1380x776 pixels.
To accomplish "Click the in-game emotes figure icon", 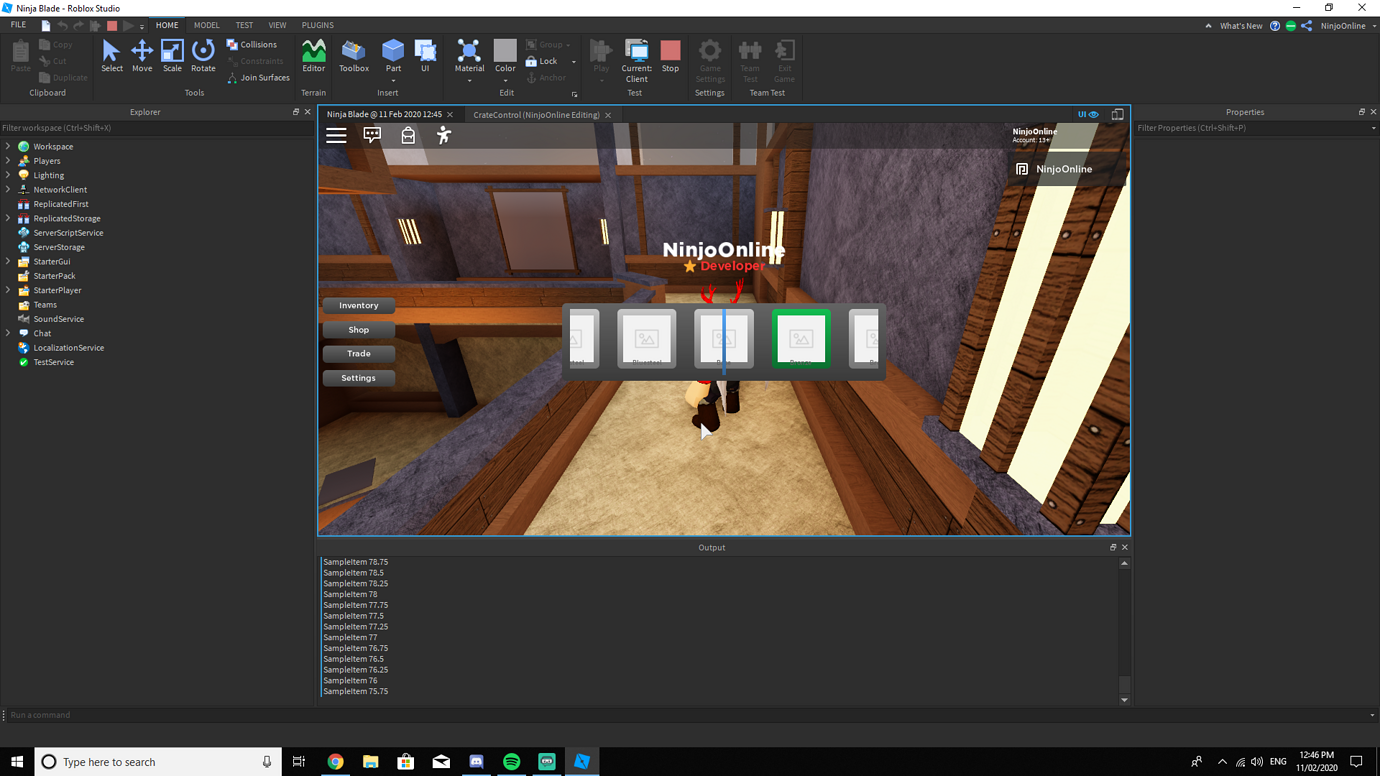I will pos(444,135).
